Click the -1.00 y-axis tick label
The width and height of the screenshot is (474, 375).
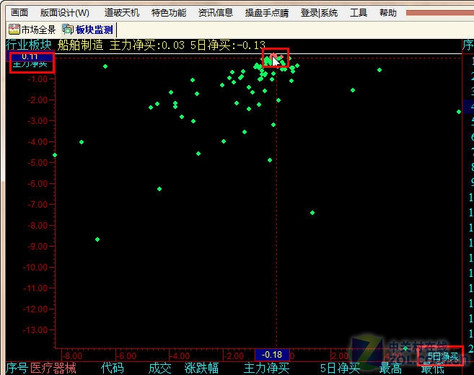[38, 79]
